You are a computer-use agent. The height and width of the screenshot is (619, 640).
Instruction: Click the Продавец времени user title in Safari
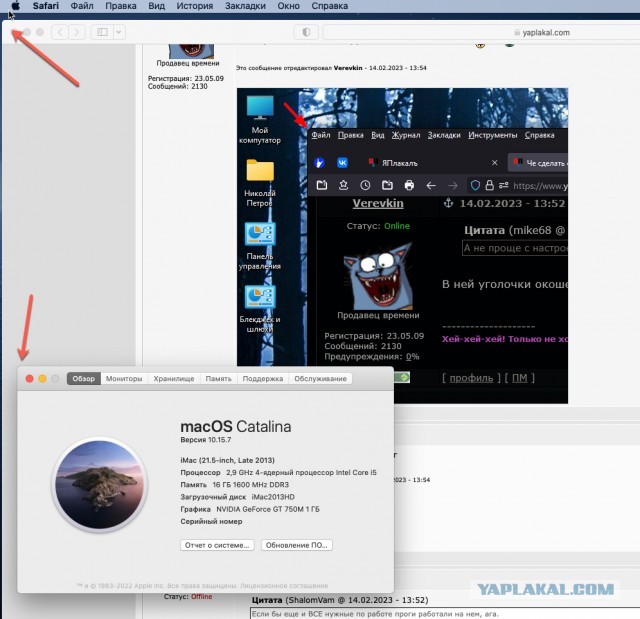(188, 63)
